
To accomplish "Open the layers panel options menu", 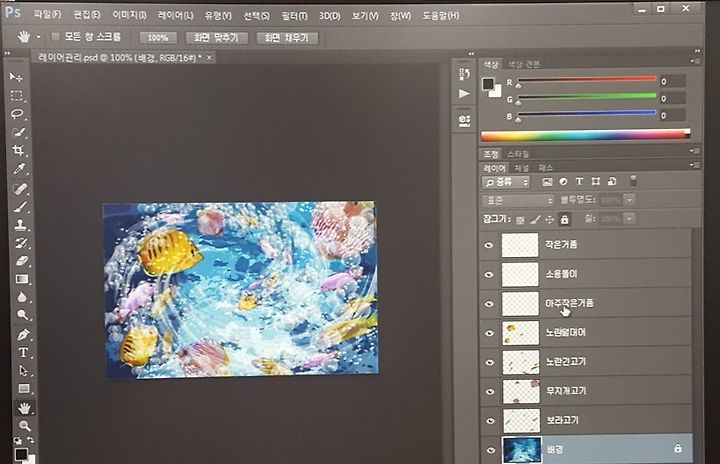I will pyautogui.click(x=695, y=164).
